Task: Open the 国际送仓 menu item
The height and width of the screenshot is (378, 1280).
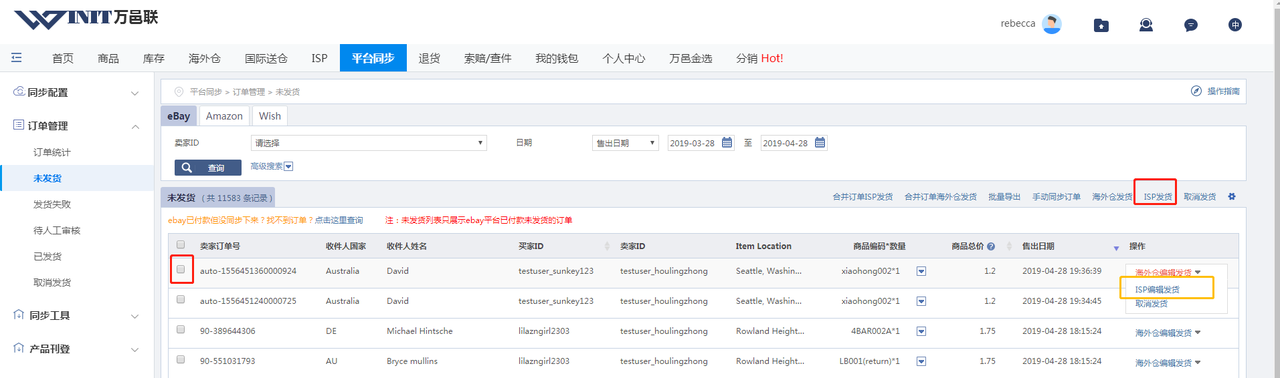Action: 266,58
